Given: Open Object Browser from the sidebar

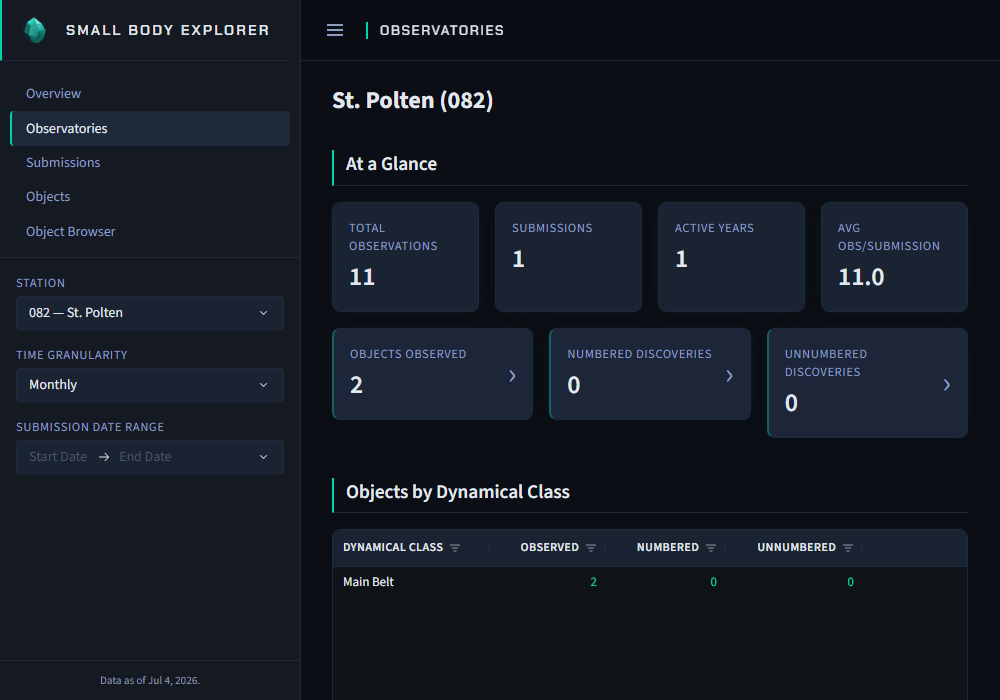Looking at the screenshot, I should point(71,231).
